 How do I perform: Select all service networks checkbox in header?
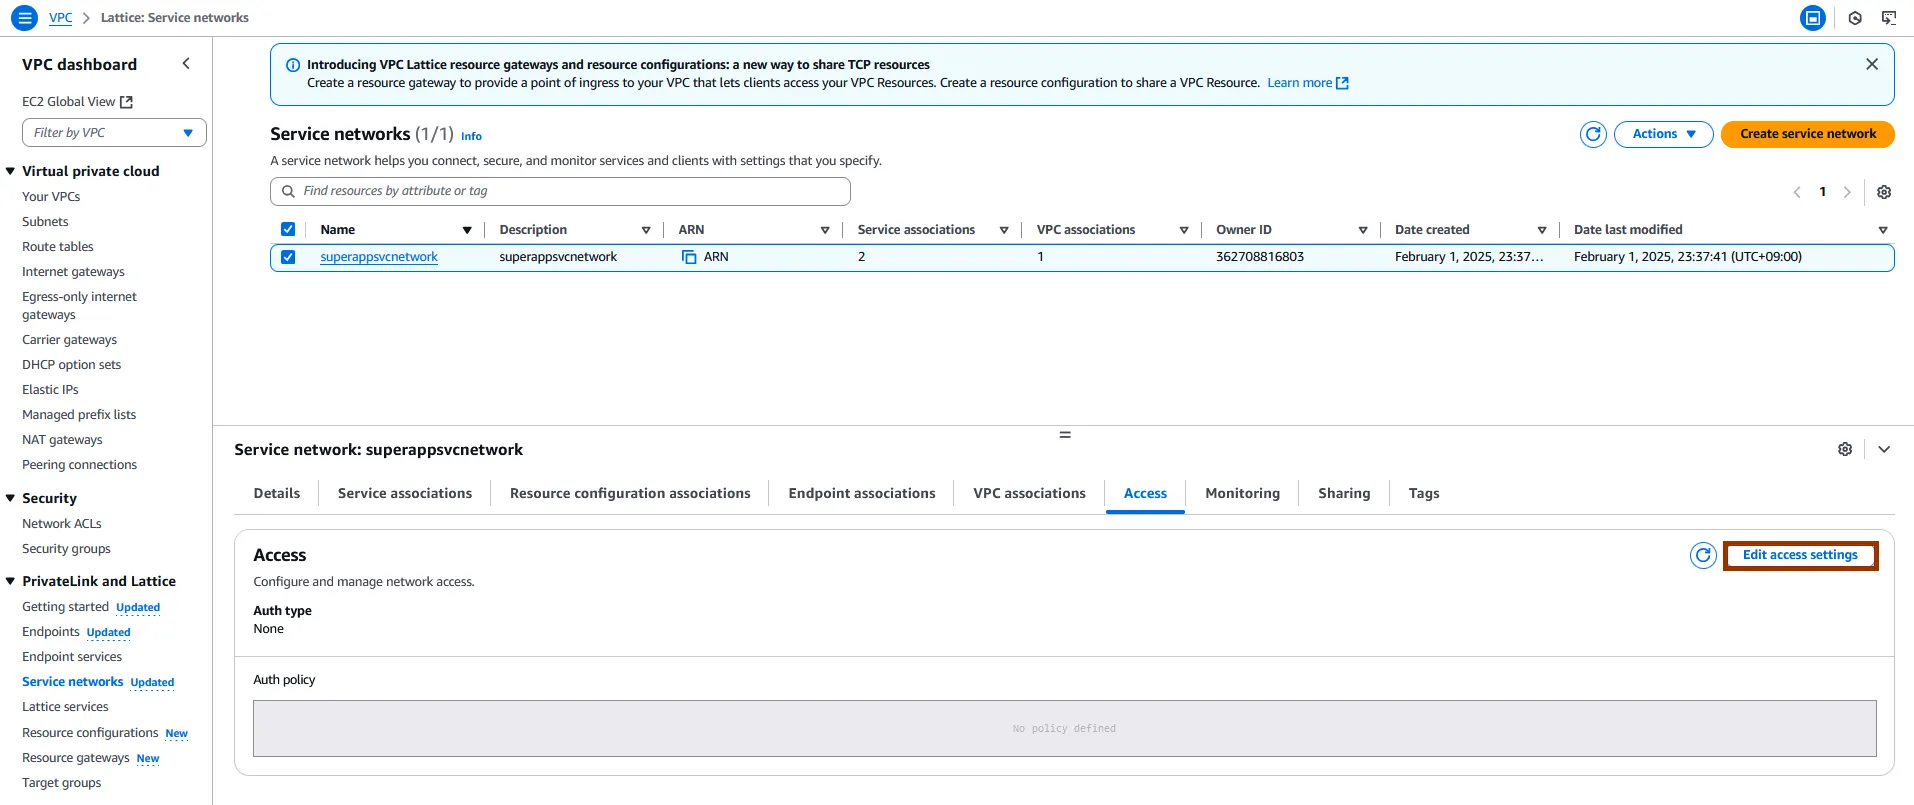click(x=288, y=229)
